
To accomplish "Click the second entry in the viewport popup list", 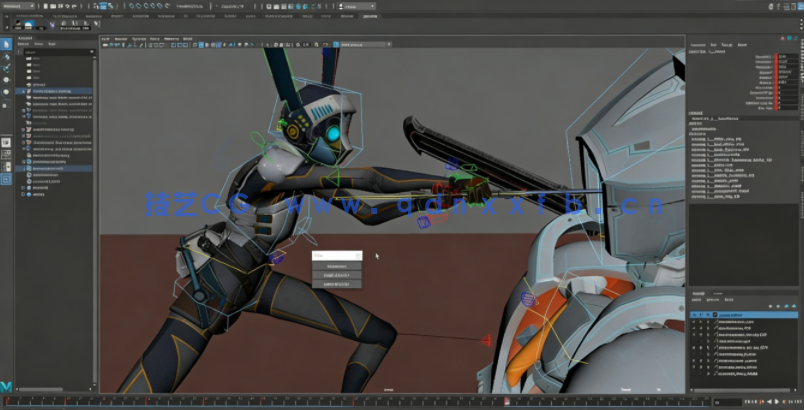I will click(337, 275).
